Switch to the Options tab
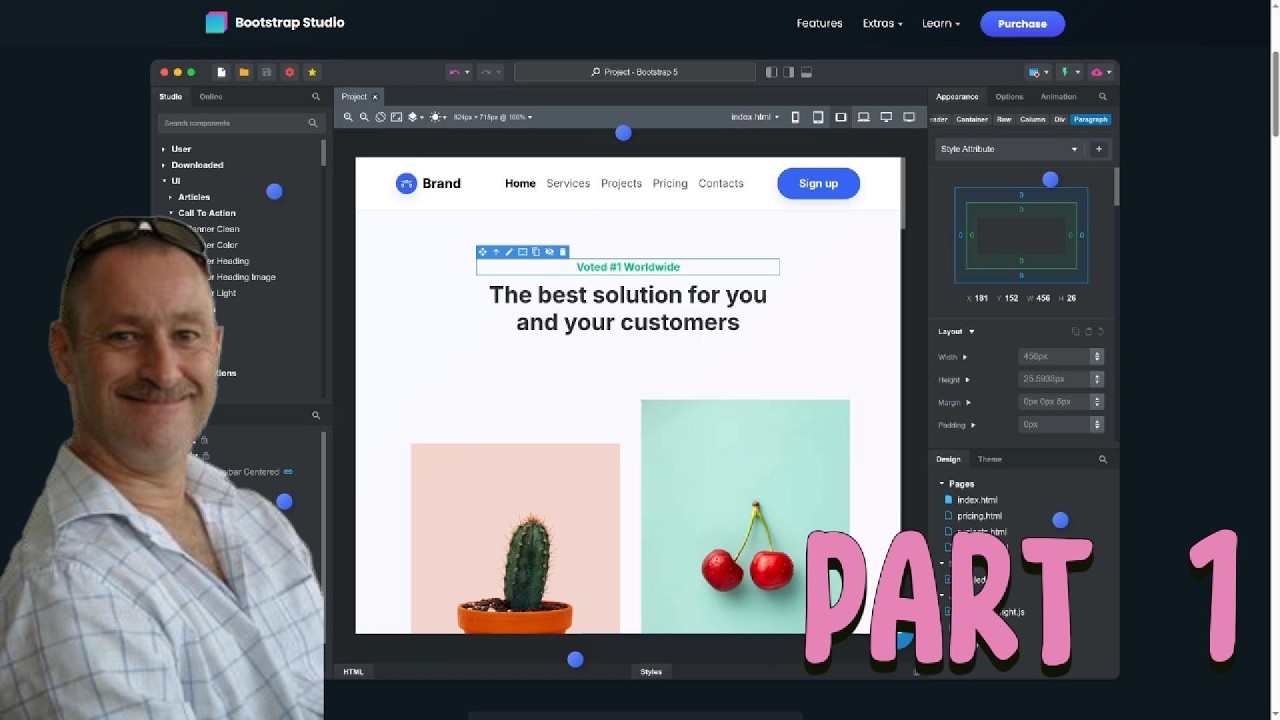The width and height of the screenshot is (1280, 720). click(1009, 97)
